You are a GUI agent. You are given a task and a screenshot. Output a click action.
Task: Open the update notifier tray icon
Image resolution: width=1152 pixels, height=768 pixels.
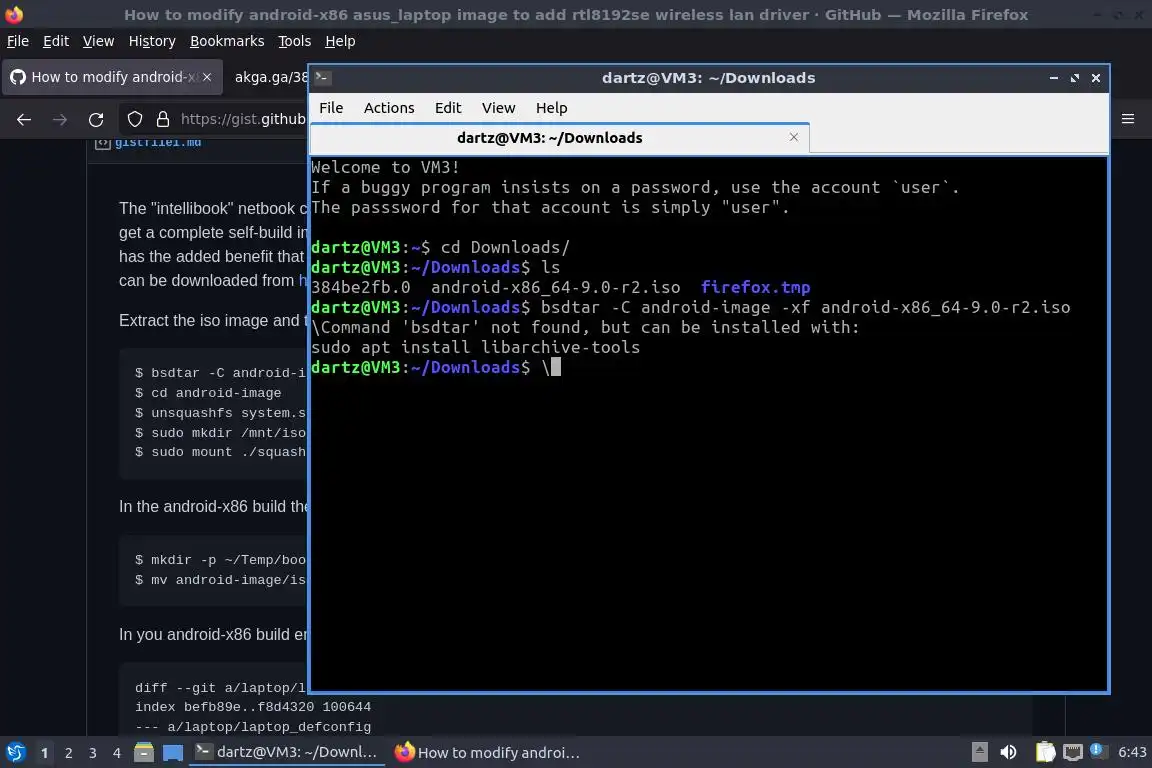pyautogui.click(x=1098, y=750)
